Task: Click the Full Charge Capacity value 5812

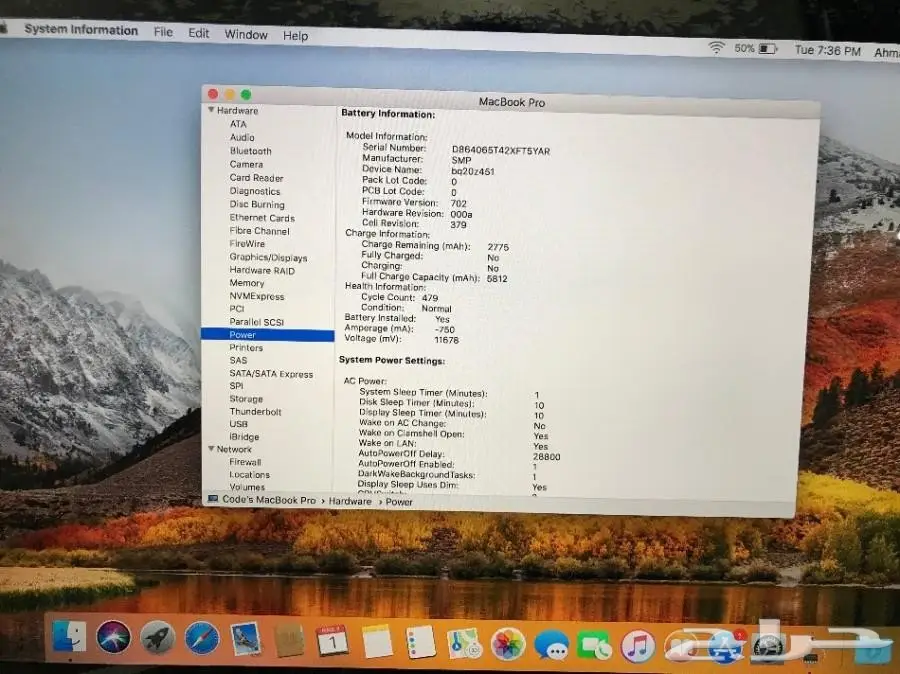Action: (x=496, y=278)
